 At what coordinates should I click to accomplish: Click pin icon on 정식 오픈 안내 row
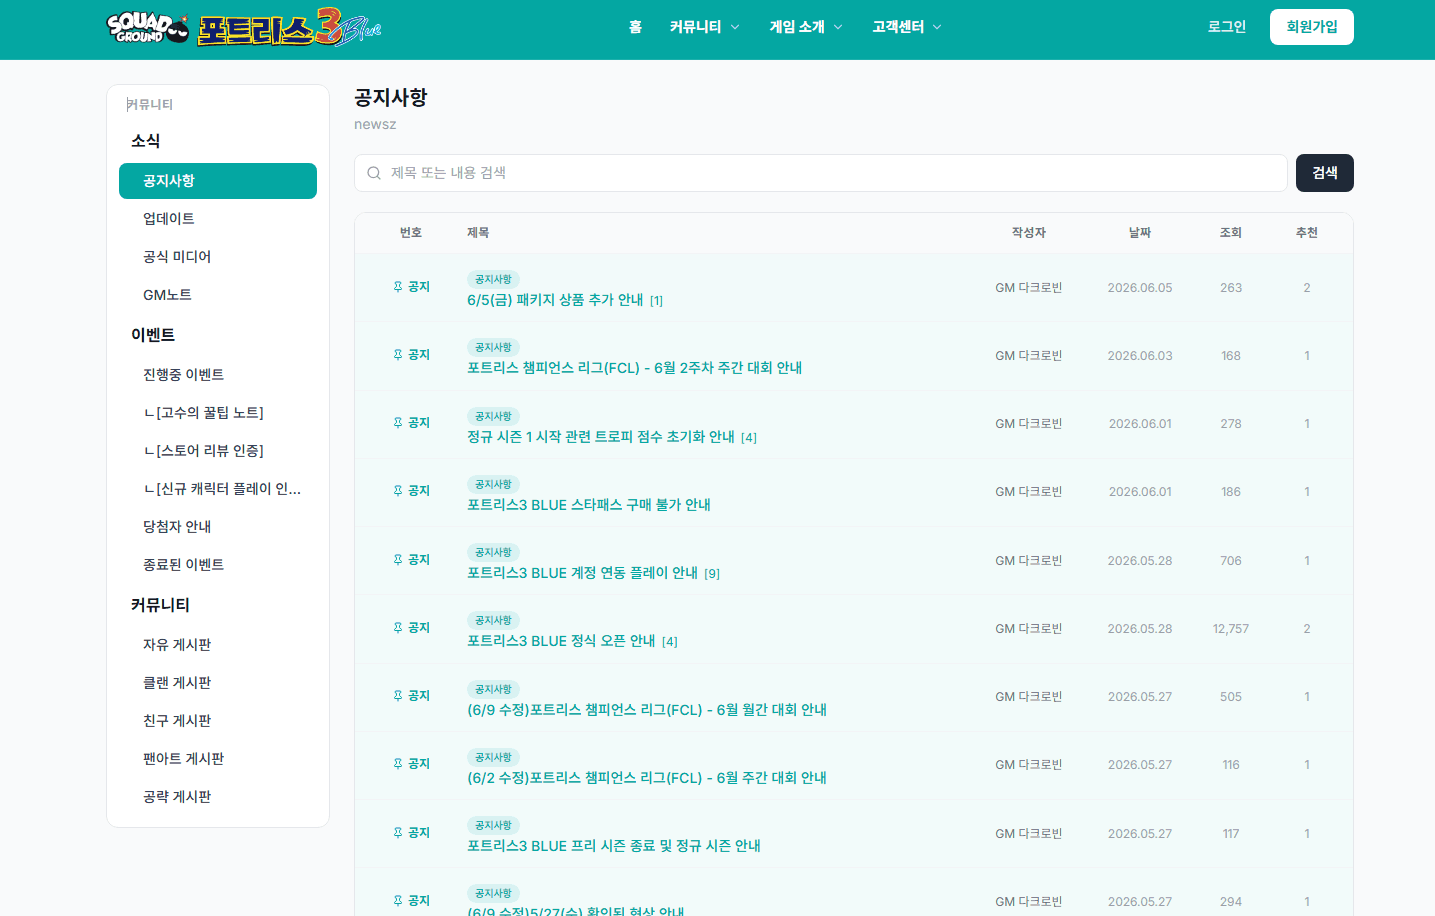tap(398, 628)
